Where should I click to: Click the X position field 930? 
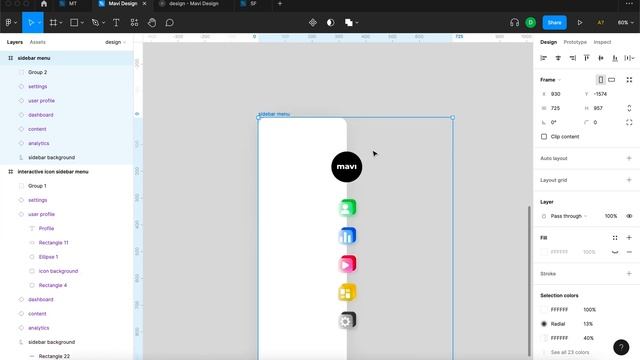tap(559, 94)
